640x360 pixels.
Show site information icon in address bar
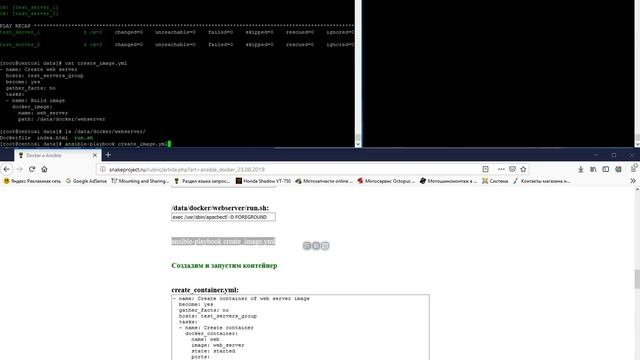pos(103,169)
